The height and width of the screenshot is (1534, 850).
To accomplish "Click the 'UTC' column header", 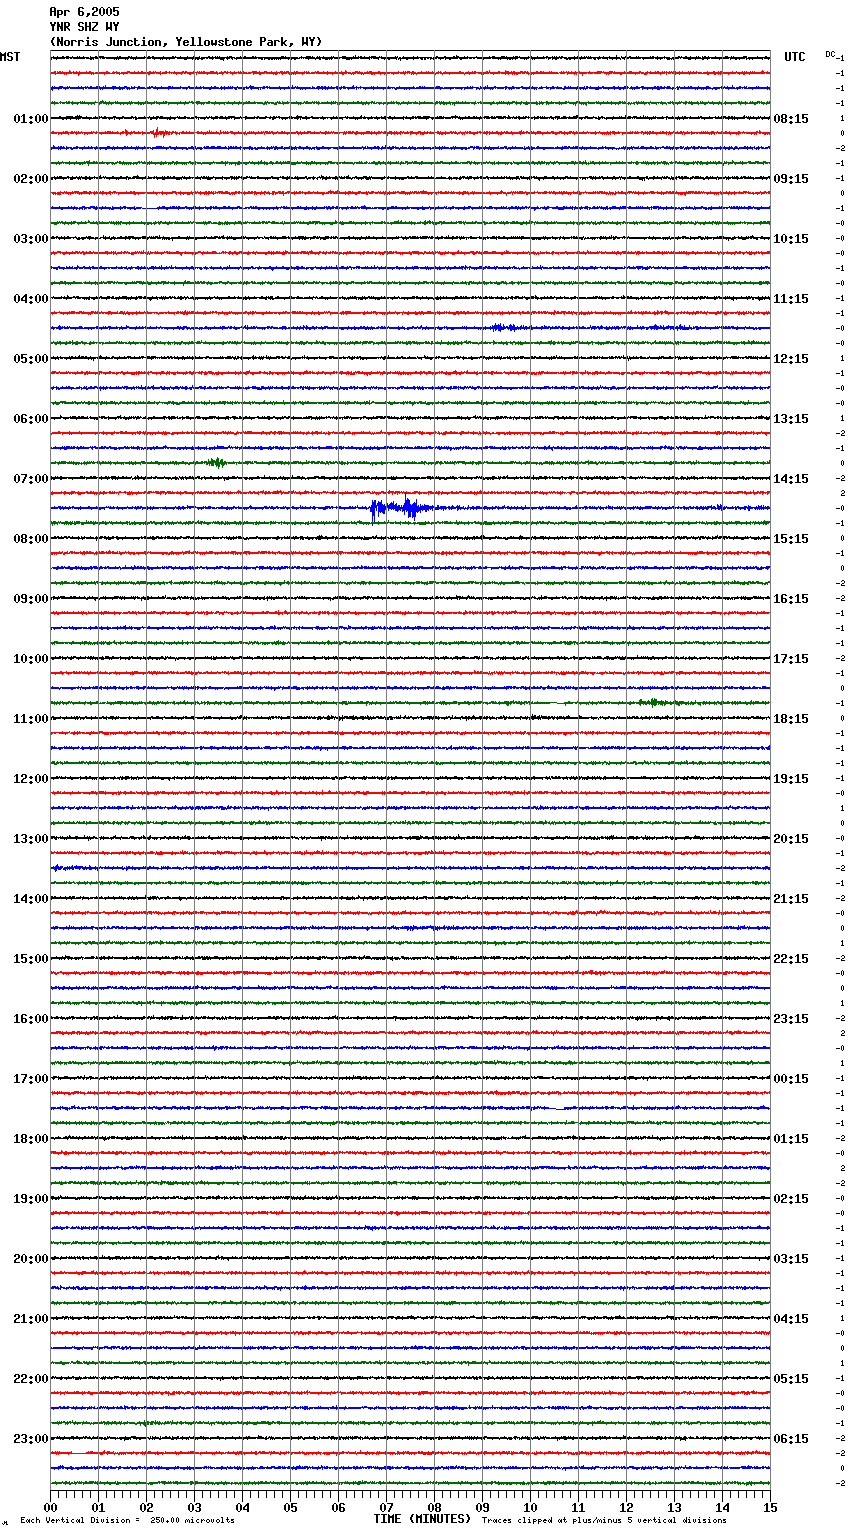I will [x=795, y=57].
